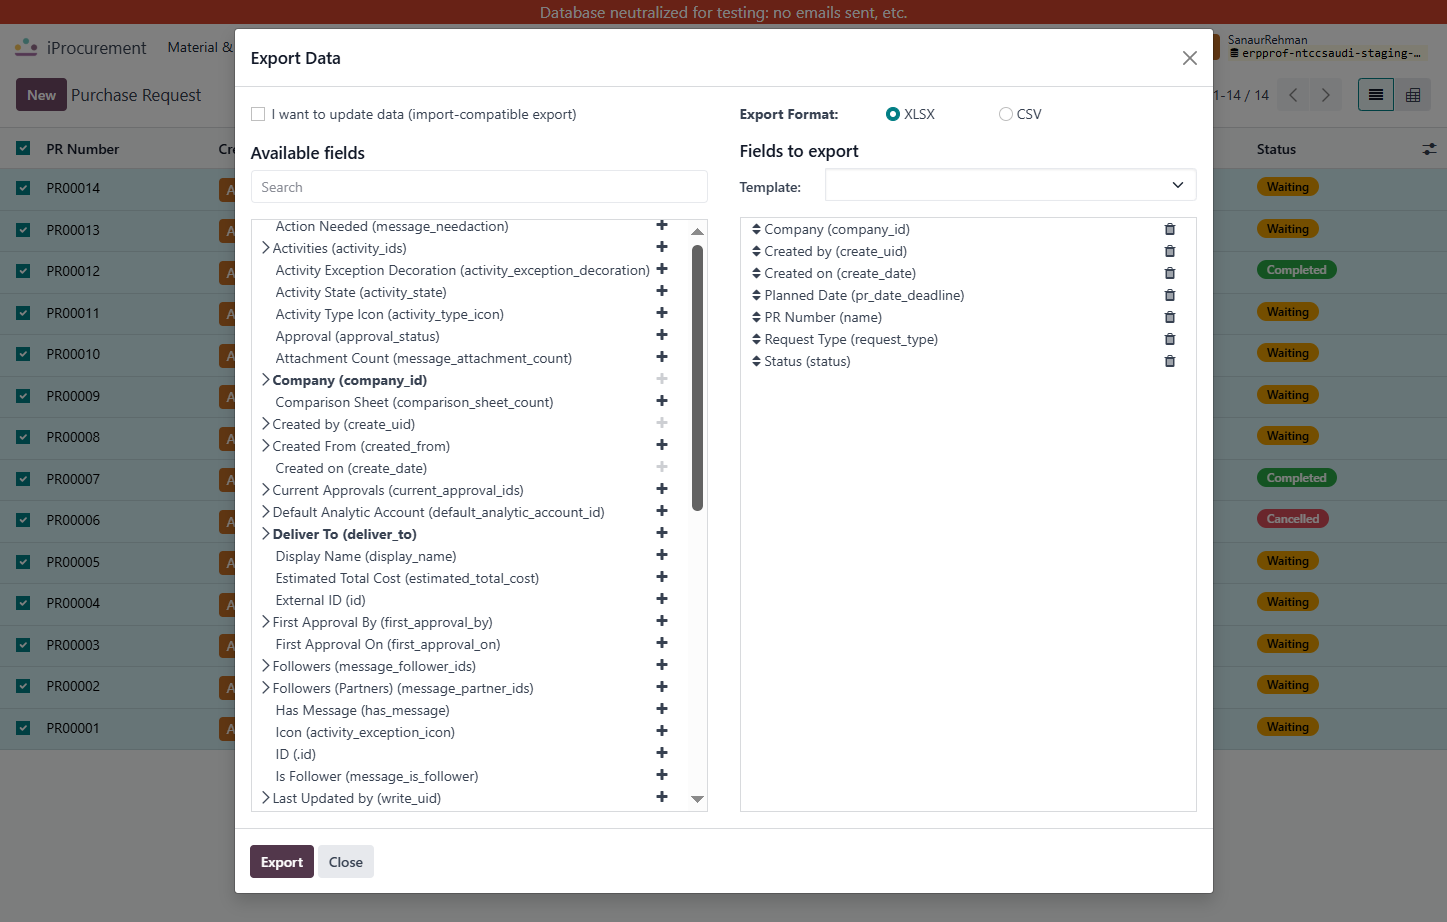Click available fields scrollbar thumb
This screenshot has width=1447, height=922.
(x=697, y=377)
